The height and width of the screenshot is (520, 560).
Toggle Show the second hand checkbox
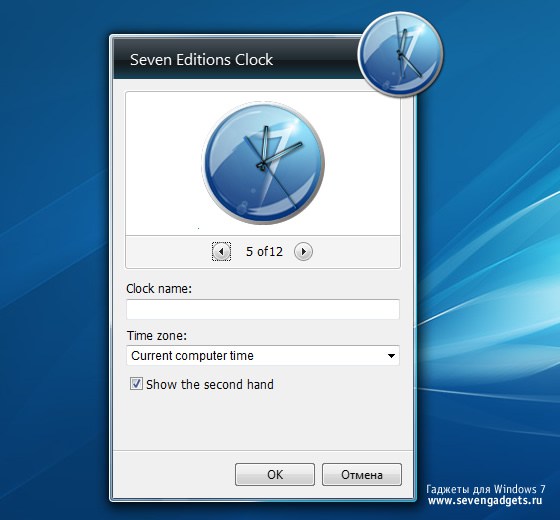pos(136,384)
